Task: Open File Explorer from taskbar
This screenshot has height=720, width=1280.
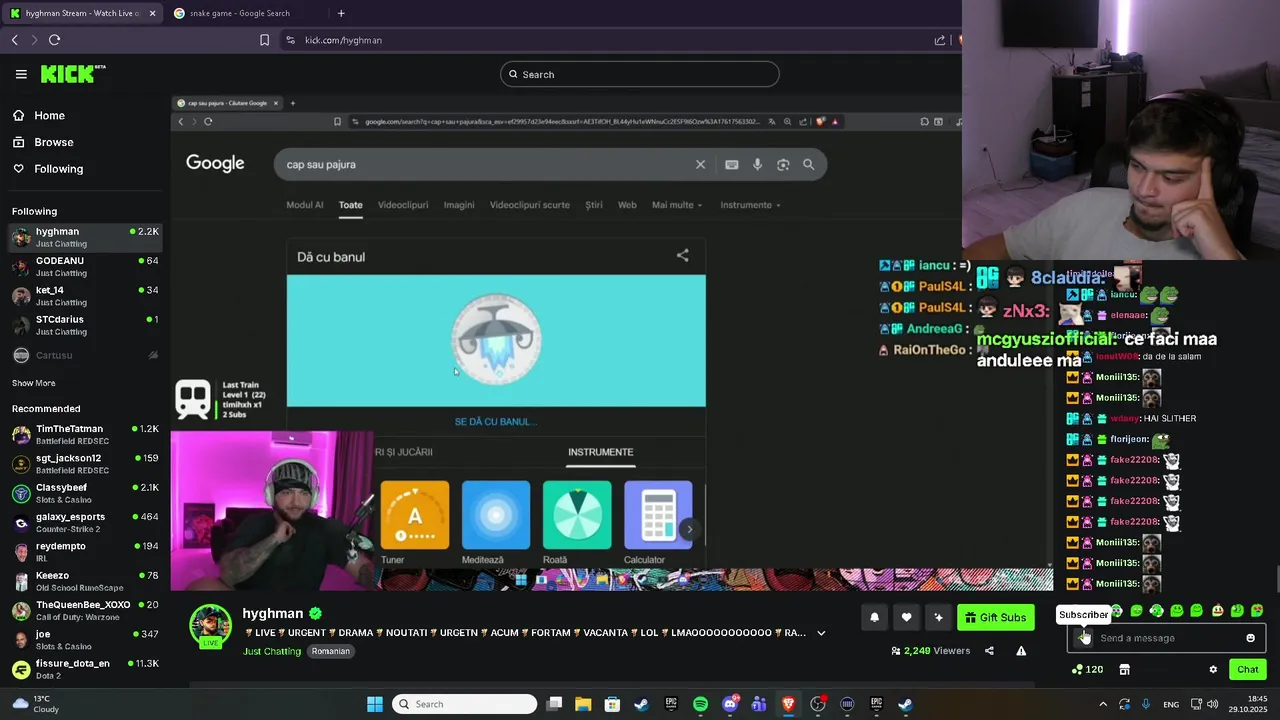Action: tap(583, 704)
